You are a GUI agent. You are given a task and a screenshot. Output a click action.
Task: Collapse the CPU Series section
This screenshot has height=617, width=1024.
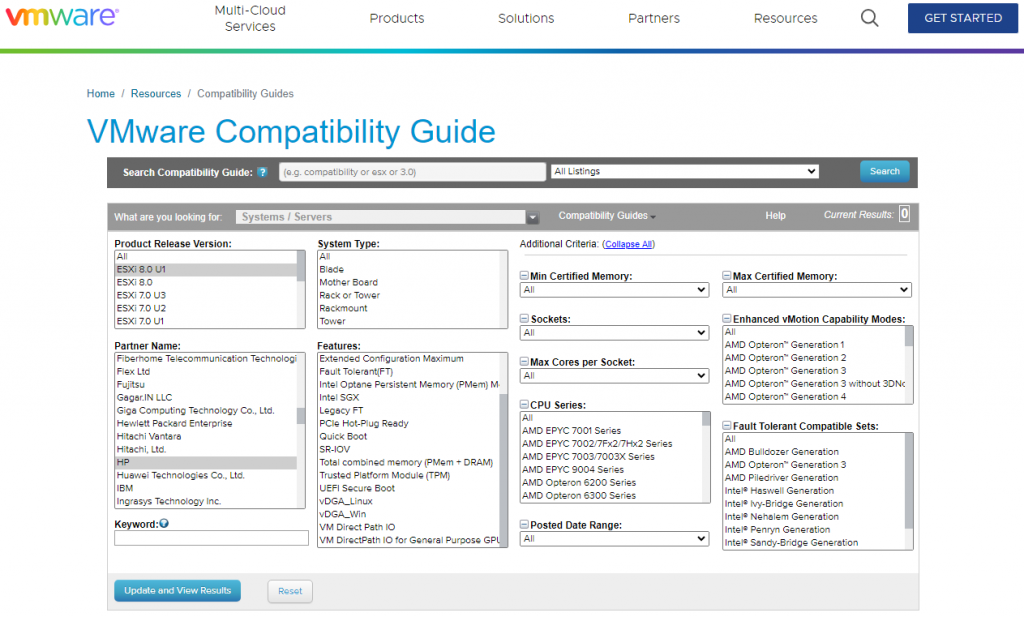524,405
